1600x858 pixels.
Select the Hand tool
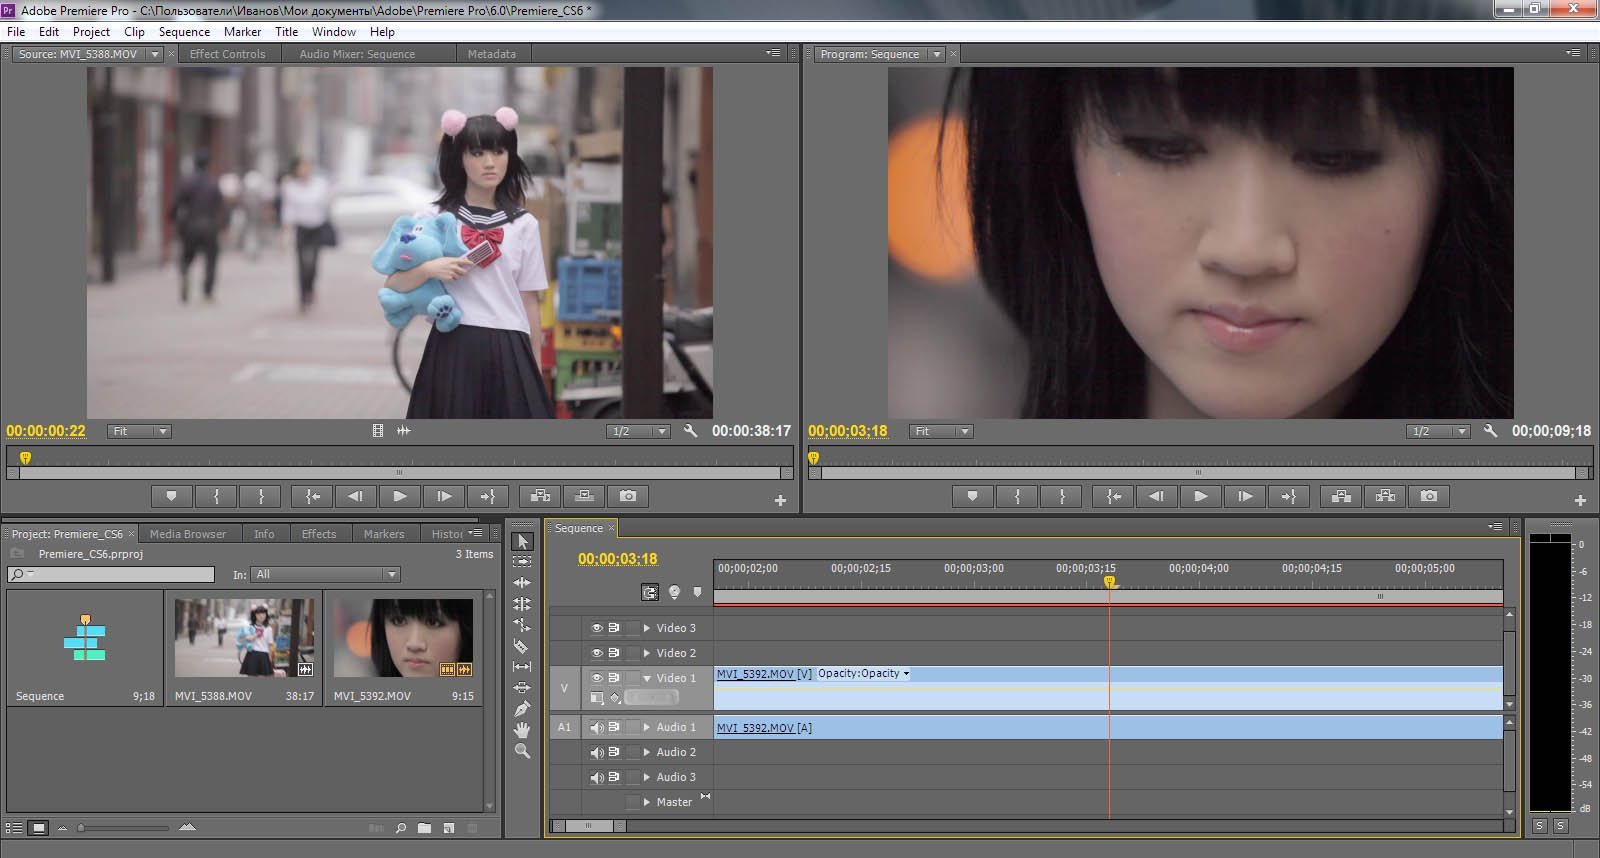pos(522,730)
